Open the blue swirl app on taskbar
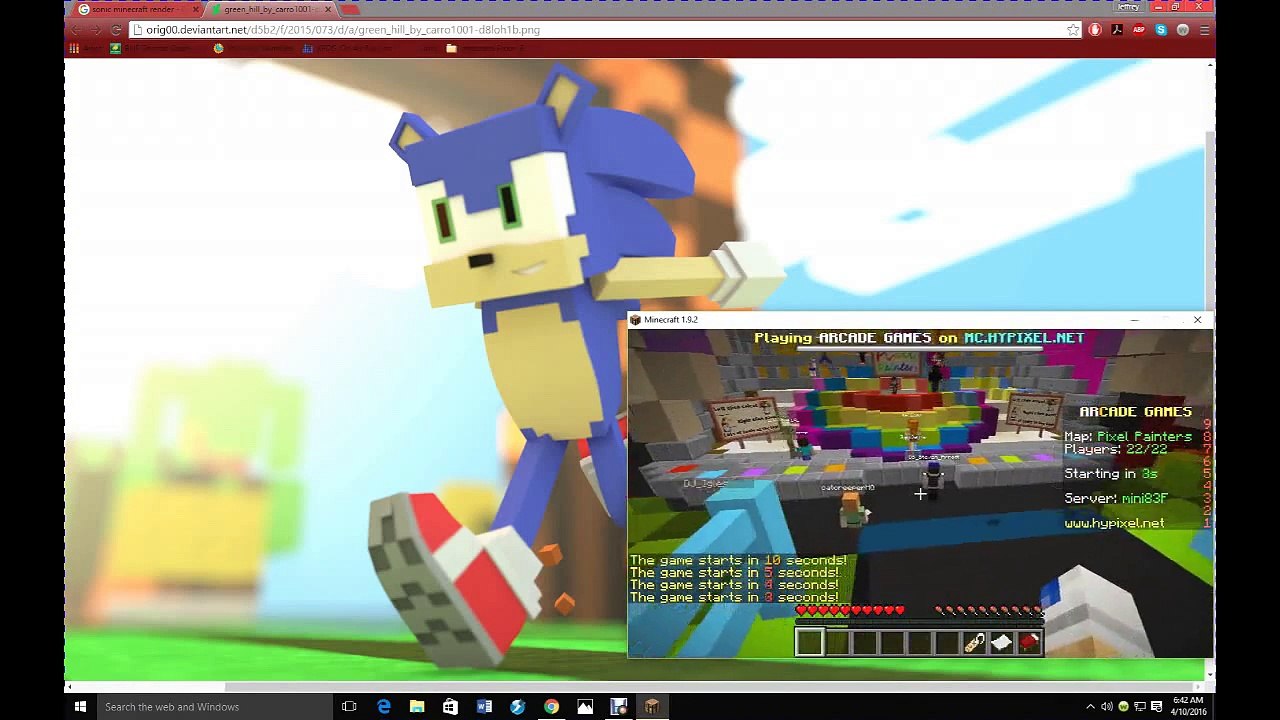 (x=517, y=707)
